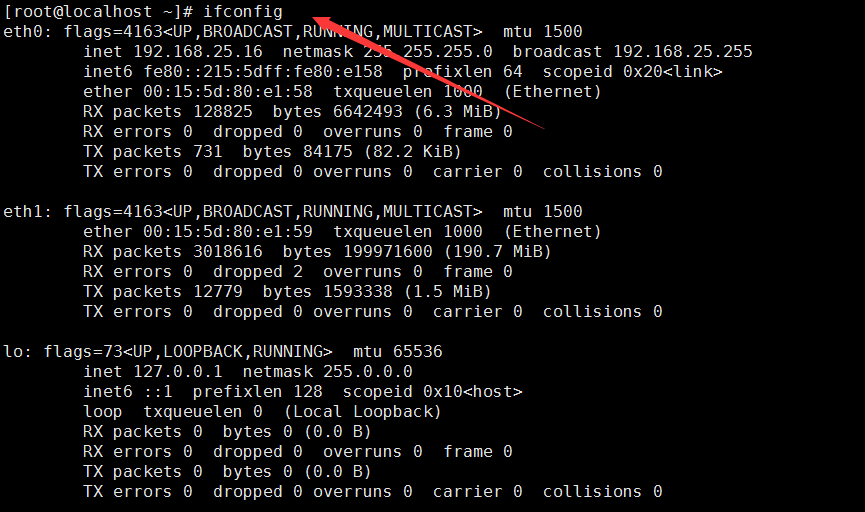
Task: Click the broadcast address 192.168.25.255
Action: (683, 51)
